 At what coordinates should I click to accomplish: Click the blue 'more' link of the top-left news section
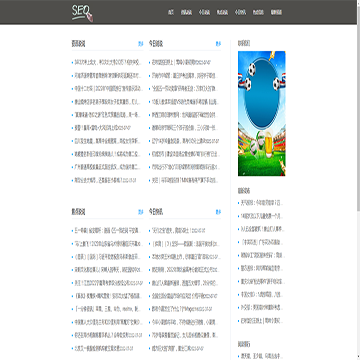coord(141,44)
